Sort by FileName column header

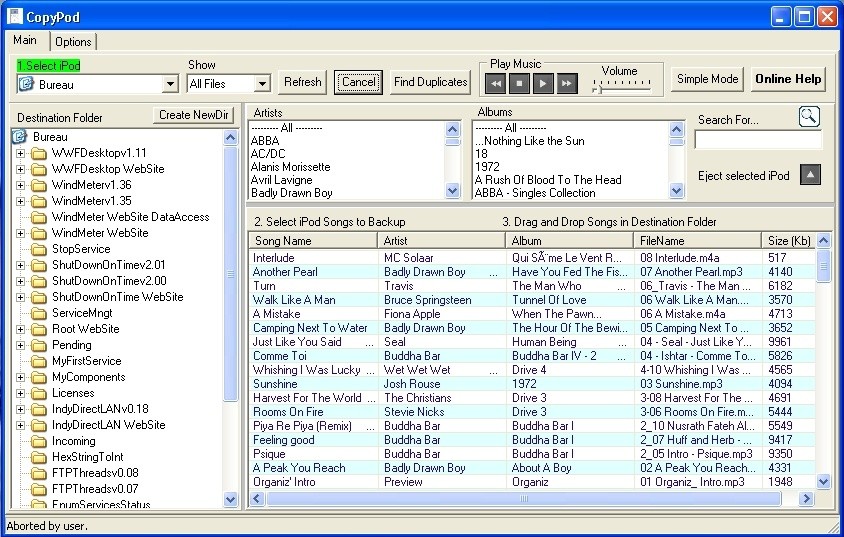(698, 241)
